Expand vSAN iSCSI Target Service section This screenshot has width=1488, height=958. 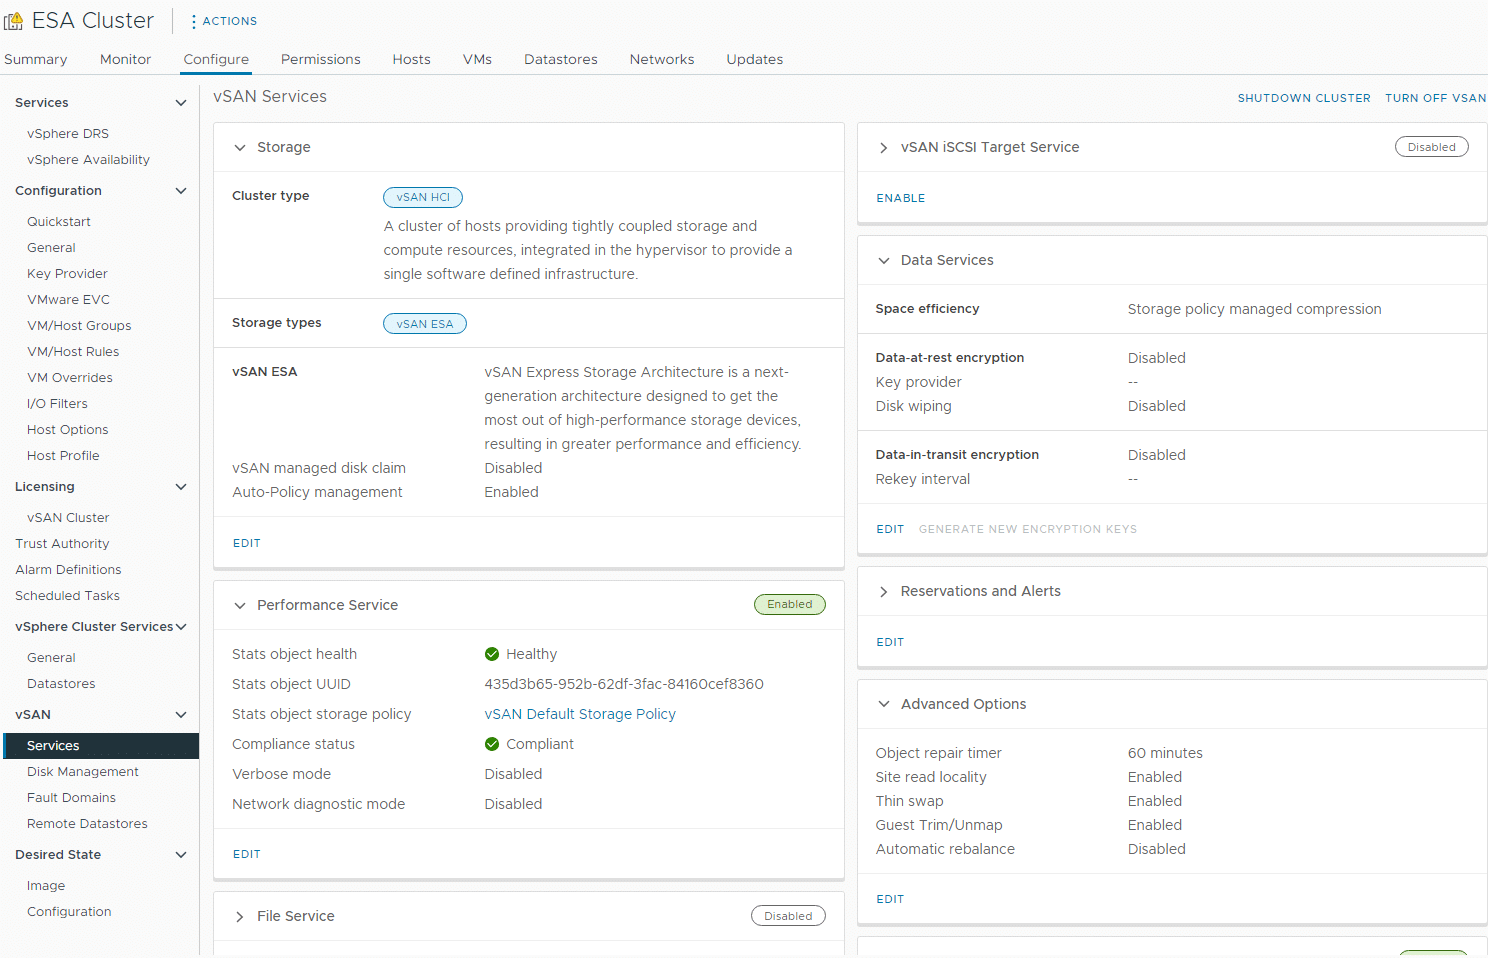(884, 148)
